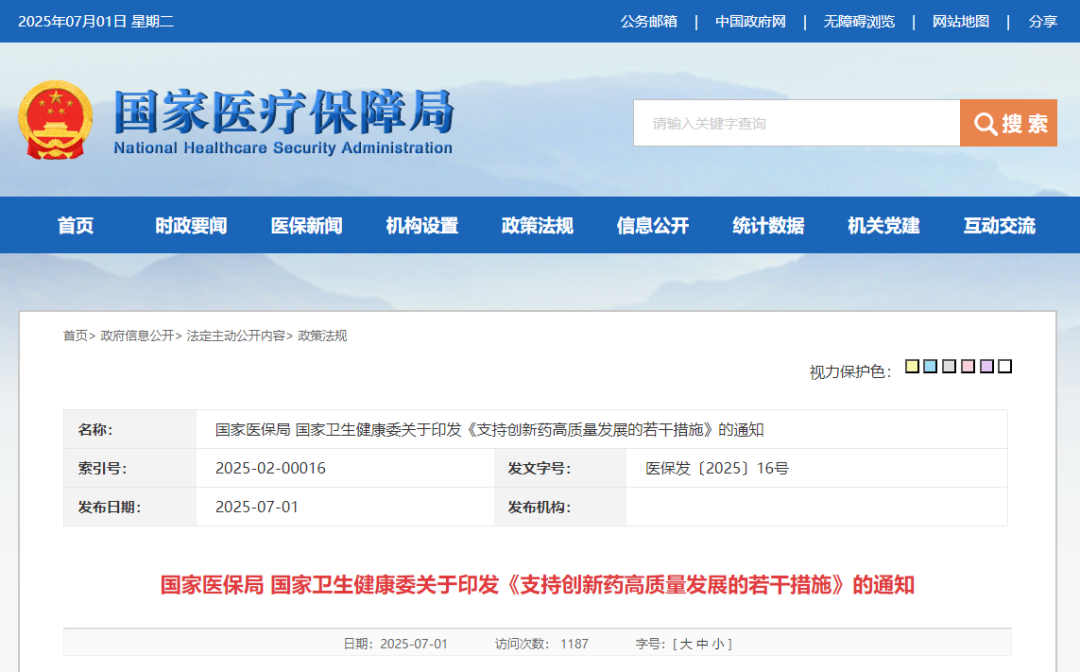Viewport: 1080px width, 672px height.
Task: Open the 信息公开 menu item
Action: click(x=653, y=225)
